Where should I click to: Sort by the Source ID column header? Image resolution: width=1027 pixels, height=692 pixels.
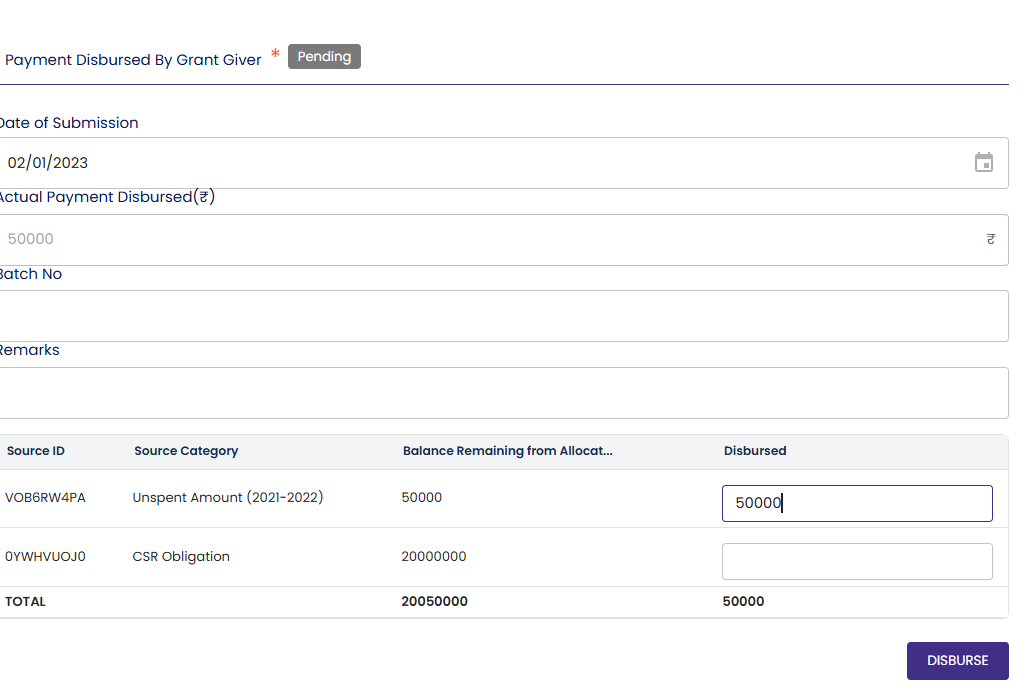(36, 451)
